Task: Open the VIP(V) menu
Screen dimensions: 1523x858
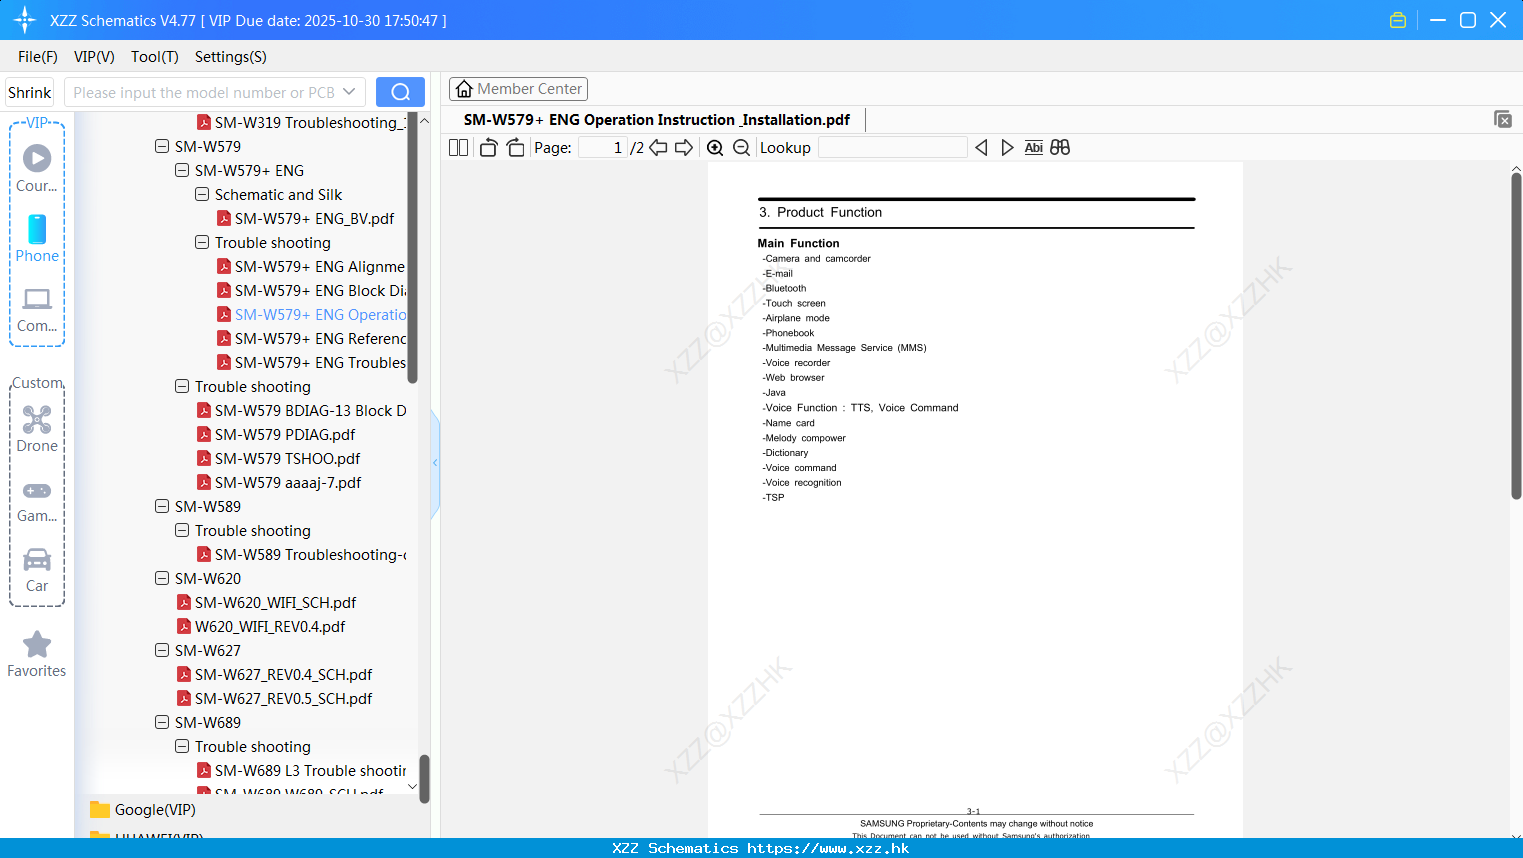Action: 94,57
